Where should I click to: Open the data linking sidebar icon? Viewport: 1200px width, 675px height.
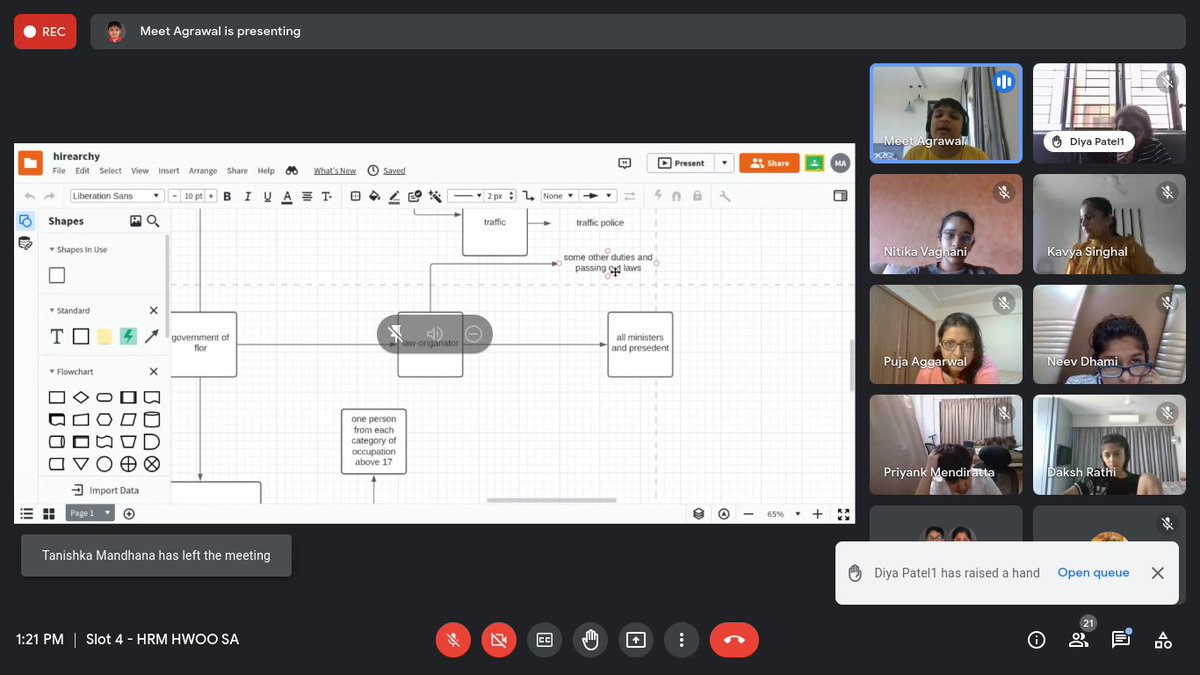pyautogui.click(x=26, y=244)
